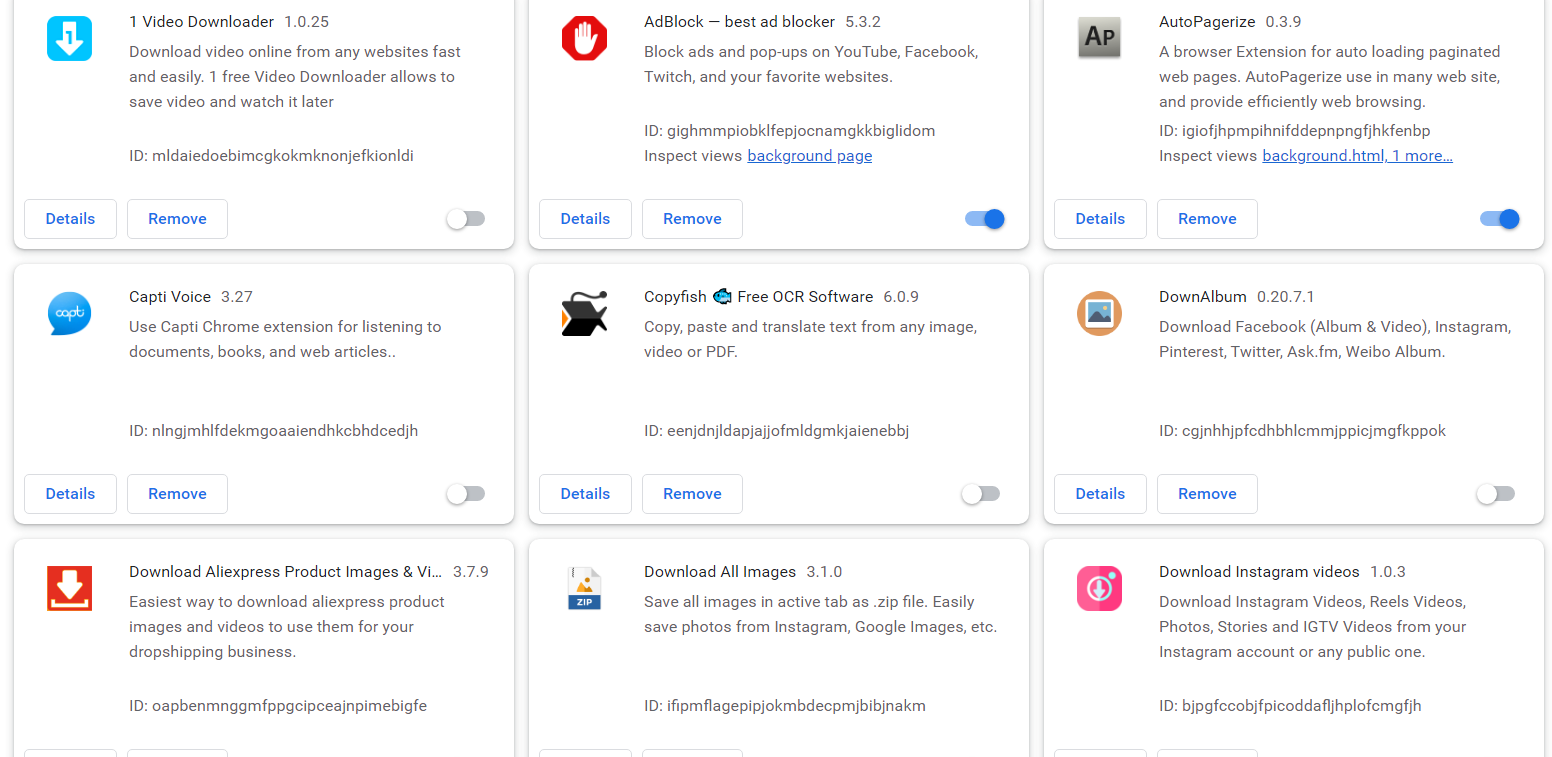The height and width of the screenshot is (757, 1552).
Task: Click version 3.7.9 of the Aliexpress downloader
Action: coord(470,571)
